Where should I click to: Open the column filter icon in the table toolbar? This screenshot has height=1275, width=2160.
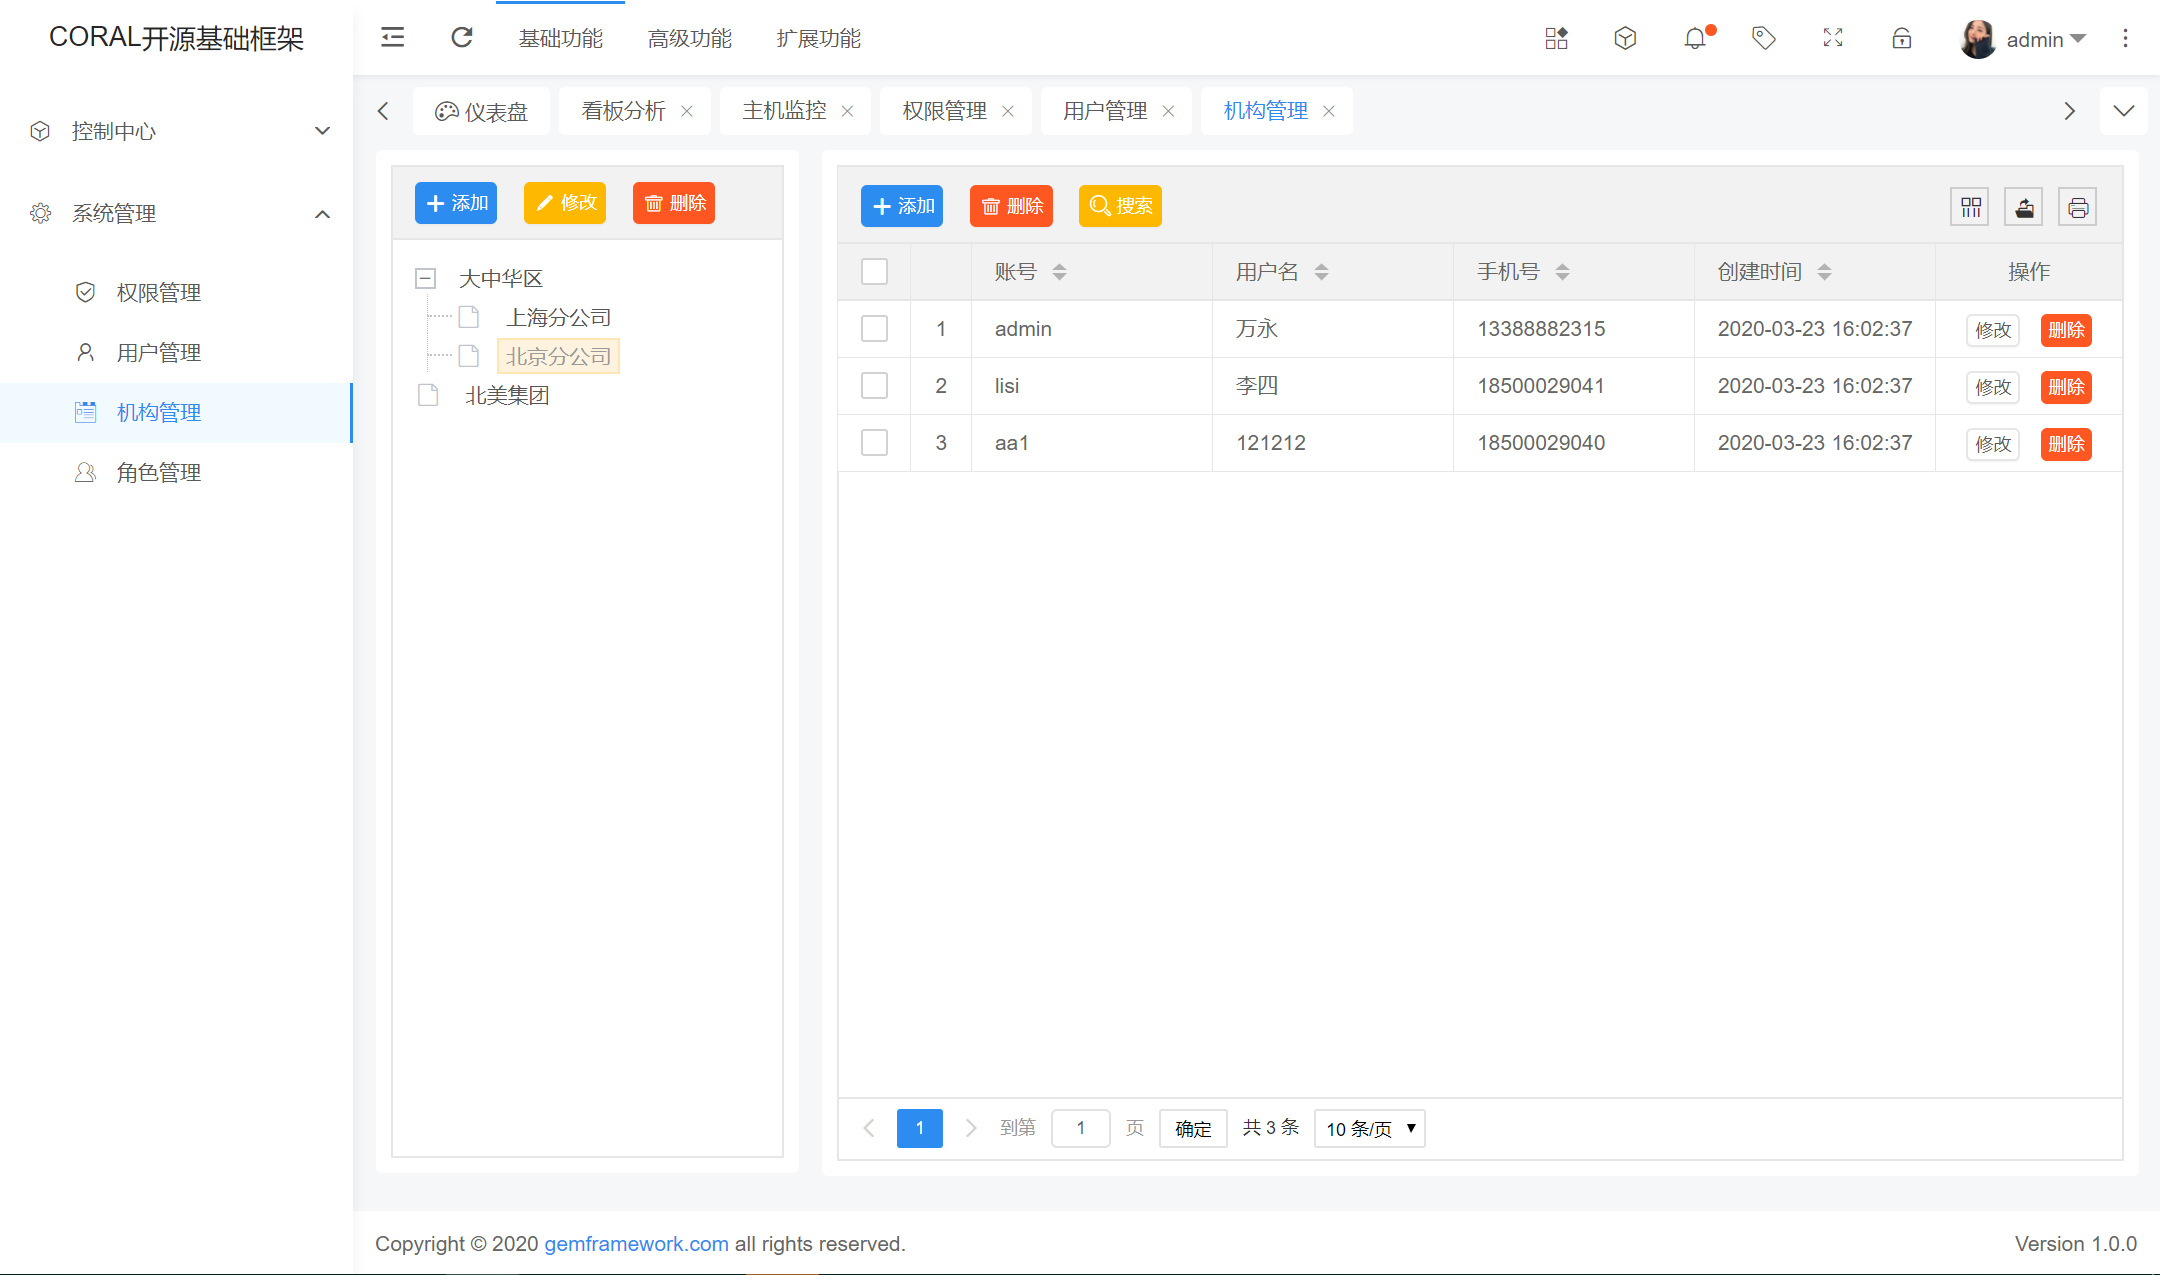click(1970, 207)
